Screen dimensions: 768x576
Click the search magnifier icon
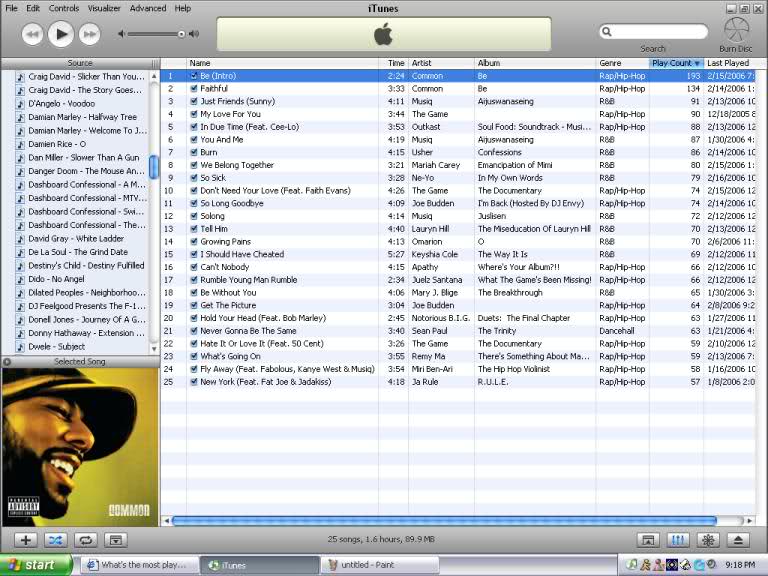(x=606, y=32)
